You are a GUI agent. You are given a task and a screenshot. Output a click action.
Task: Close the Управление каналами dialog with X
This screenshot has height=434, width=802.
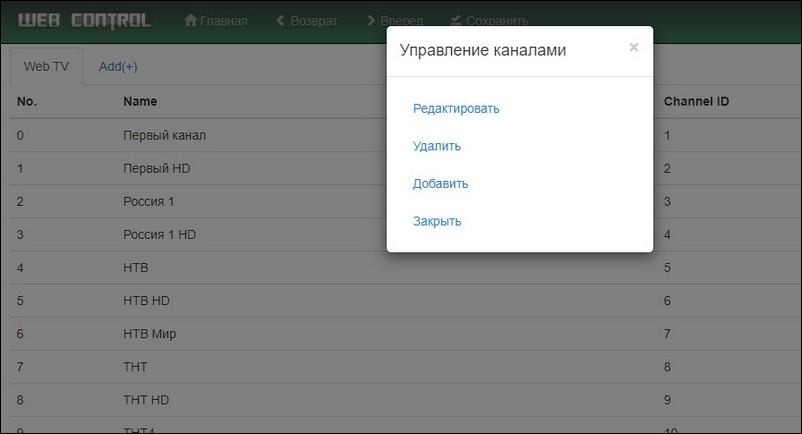[634, 48]
